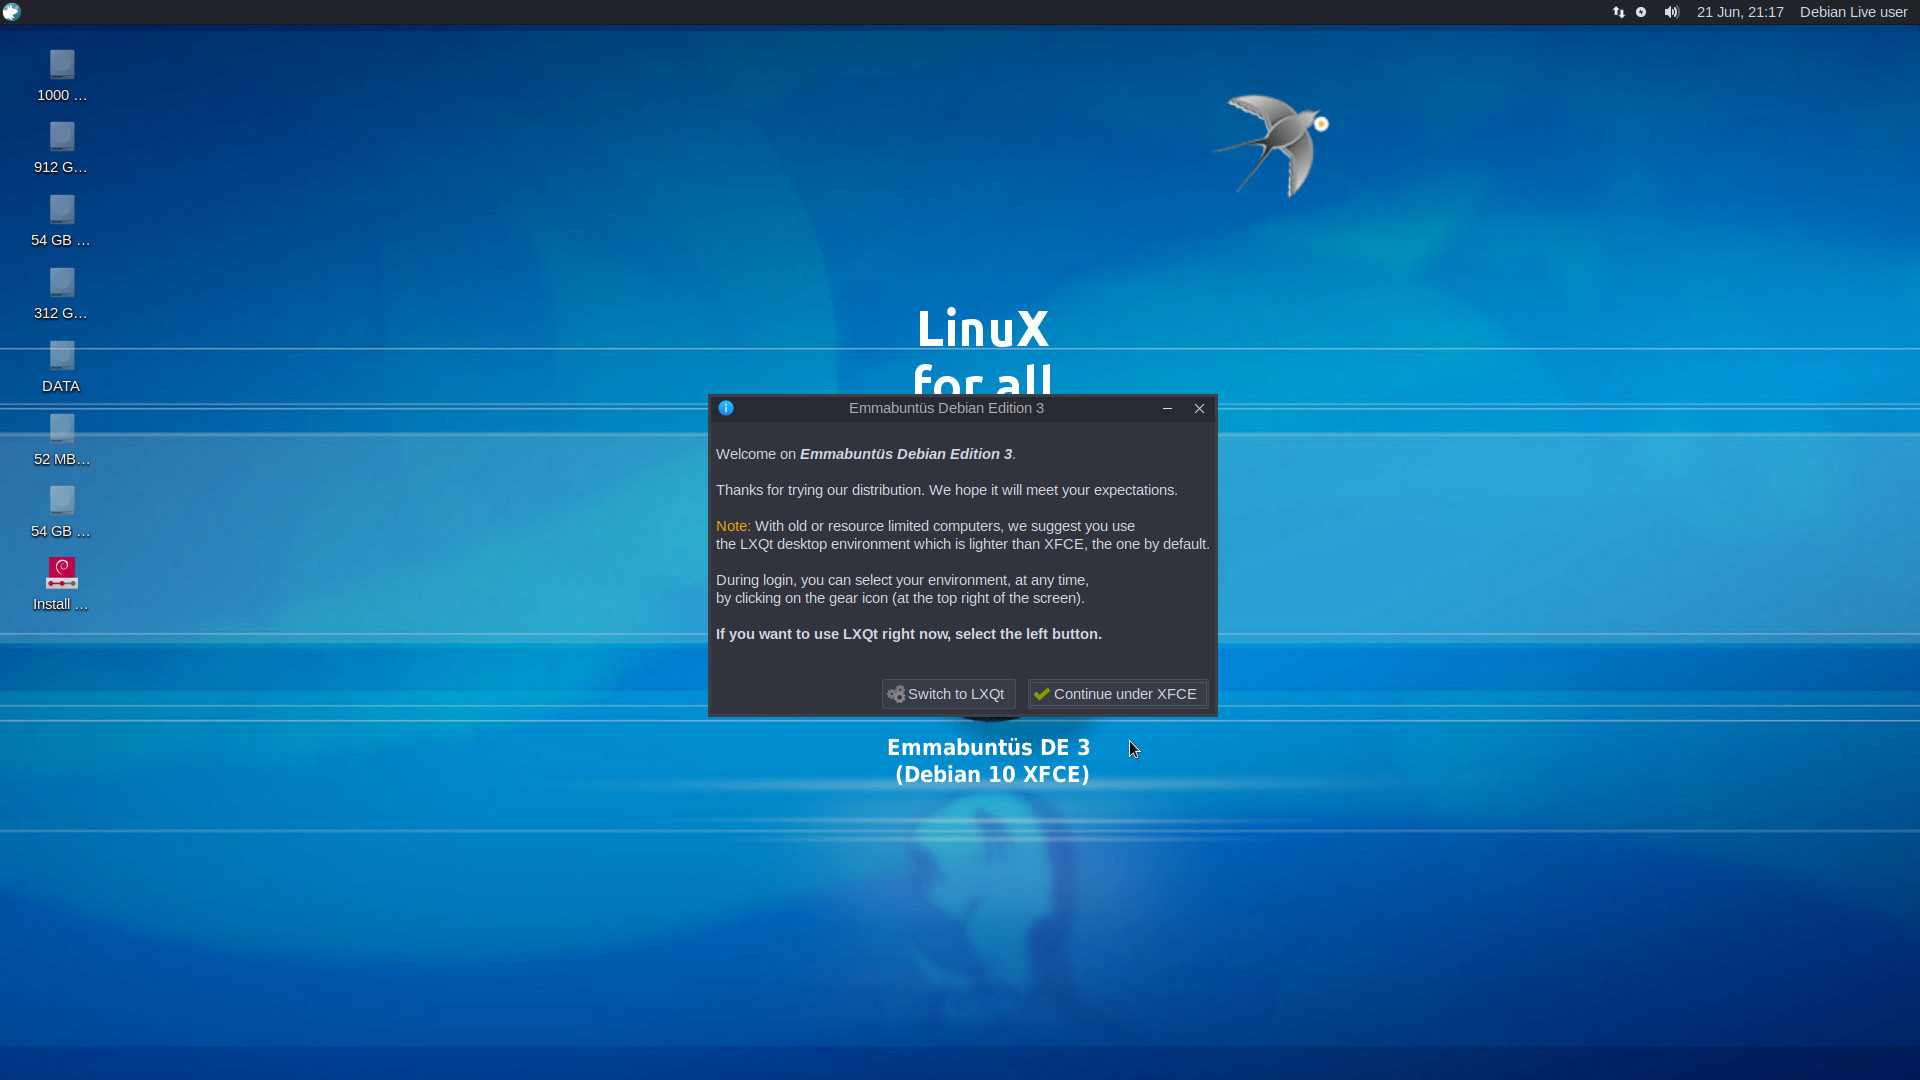Image resolution: width=1920 pixels, height=1080 pixels.
Task: Open the Debian Live user menu
Action: point(1853,12)
